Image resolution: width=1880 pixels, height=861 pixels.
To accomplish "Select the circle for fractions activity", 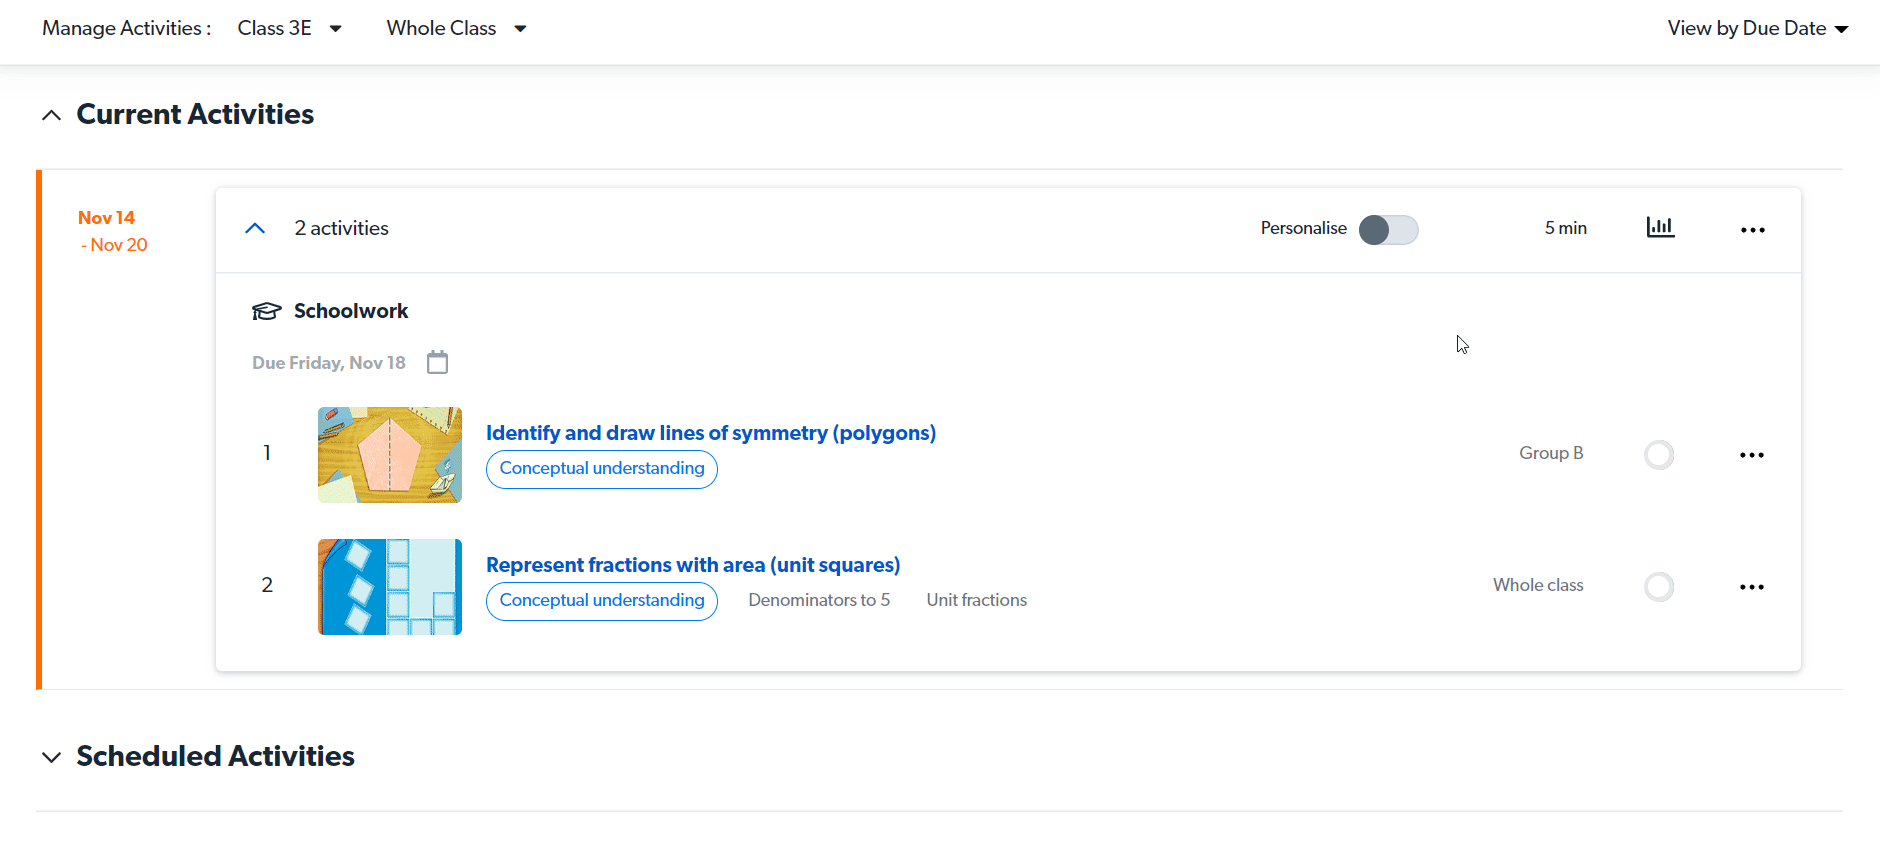I will [1658, 587].
